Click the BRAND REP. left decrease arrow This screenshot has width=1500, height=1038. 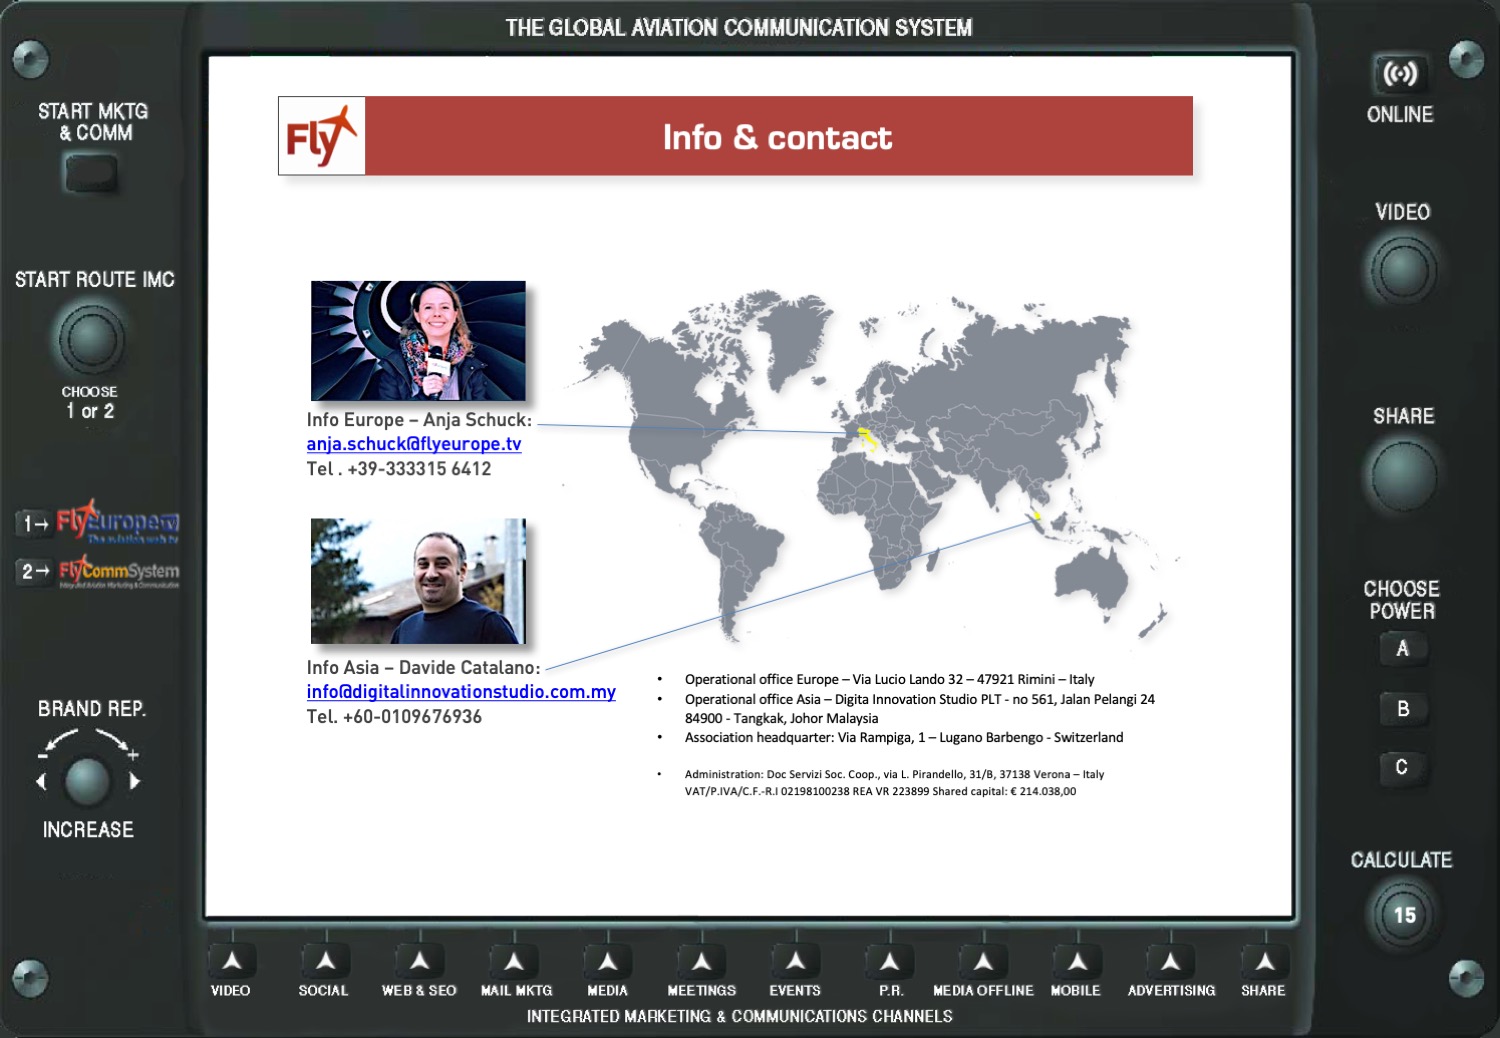click(x=41, y=781)
